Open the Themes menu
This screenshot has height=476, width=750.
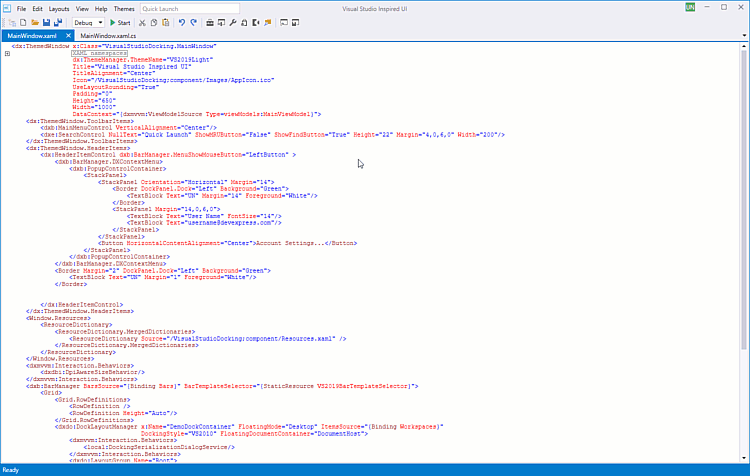(x=124, y=8)
